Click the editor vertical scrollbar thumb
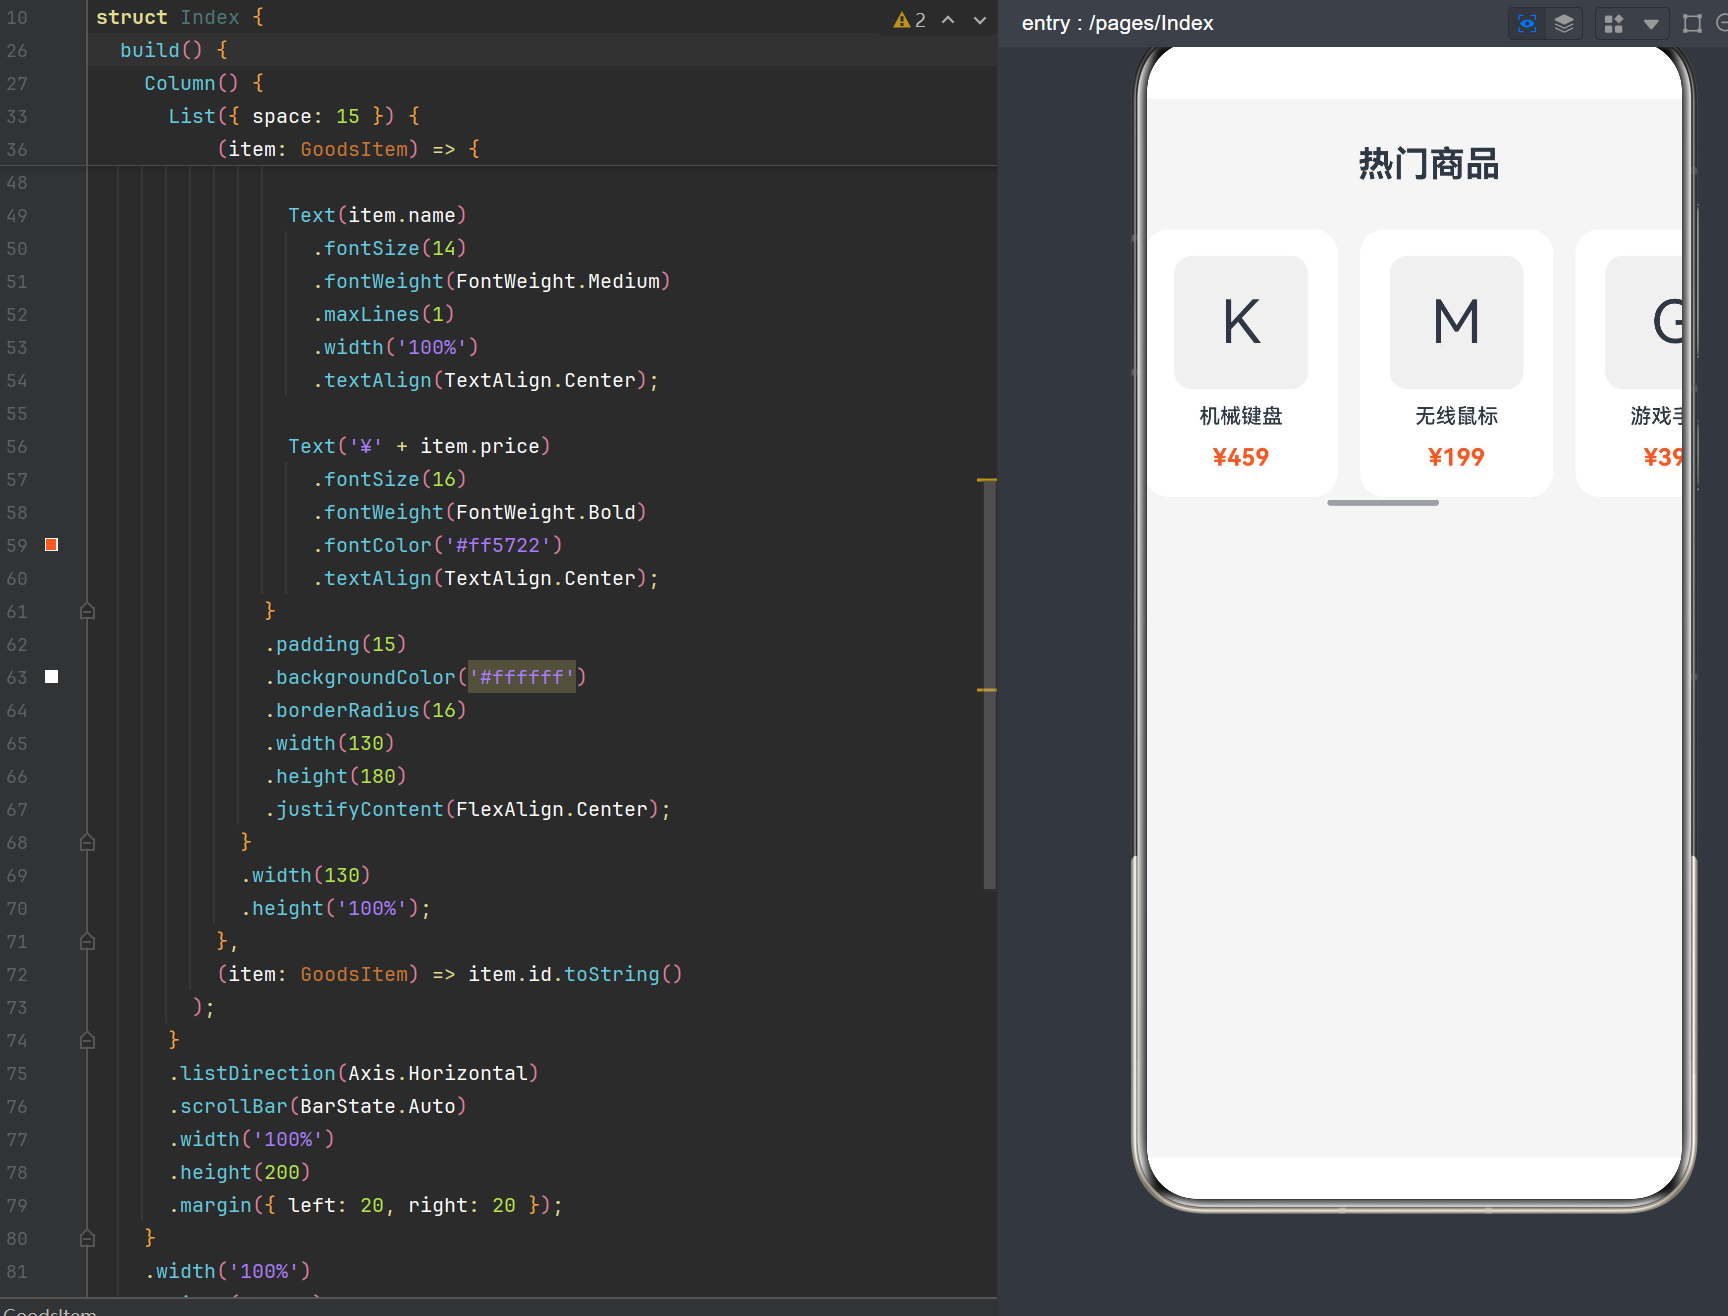 pos(989,685)
